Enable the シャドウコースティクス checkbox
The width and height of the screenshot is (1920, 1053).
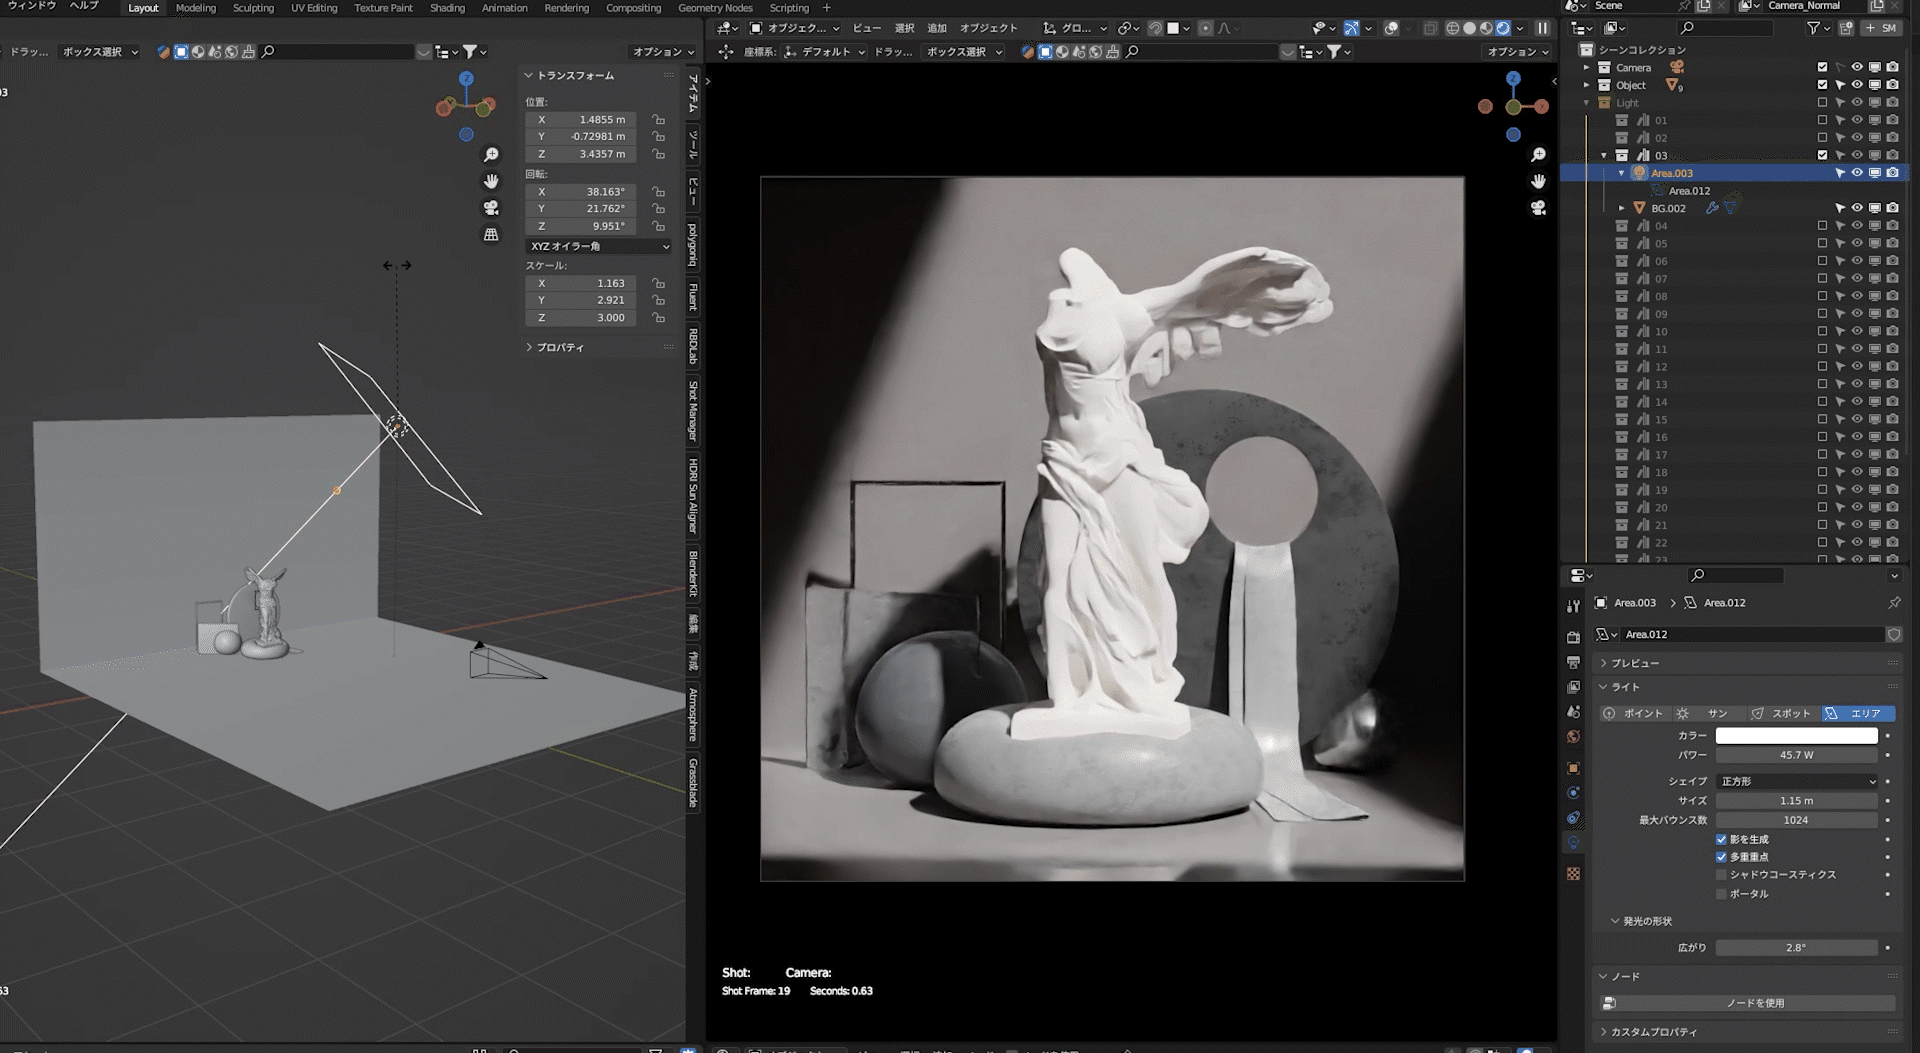[1721, 875]
